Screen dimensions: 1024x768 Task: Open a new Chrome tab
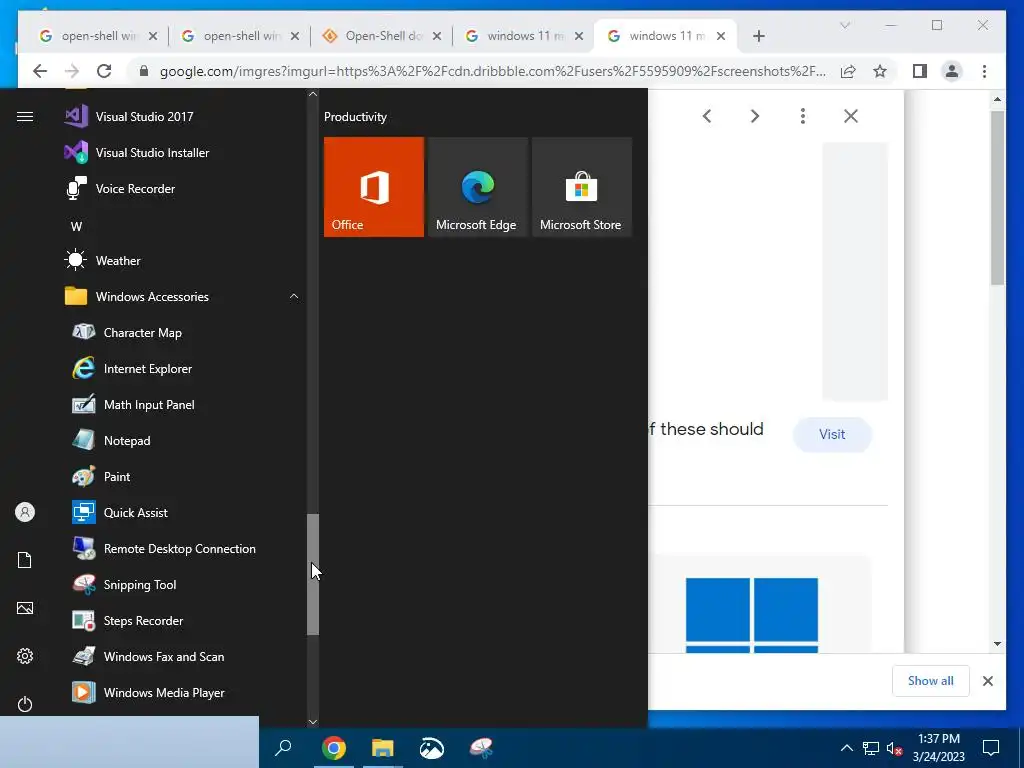[758, 36]
